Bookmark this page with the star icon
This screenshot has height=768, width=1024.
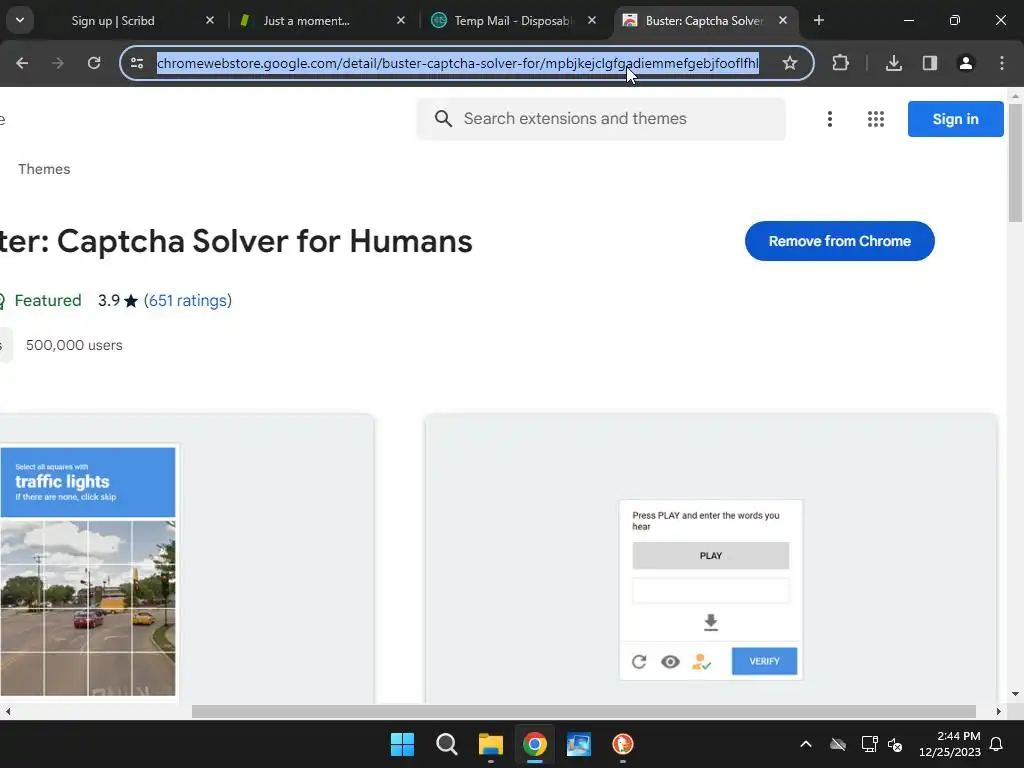point(790,63)
